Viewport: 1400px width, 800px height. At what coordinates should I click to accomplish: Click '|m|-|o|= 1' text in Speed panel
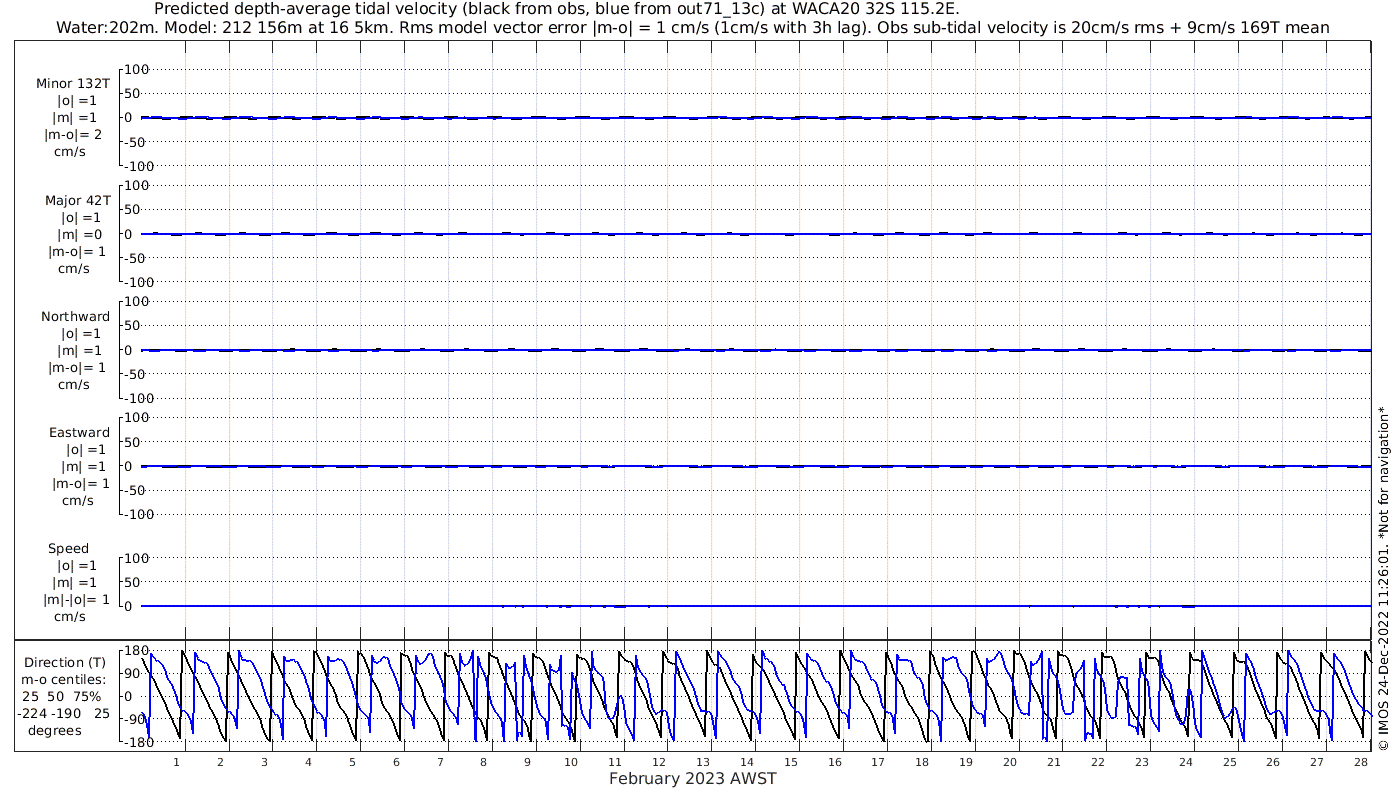coord(76,599)
